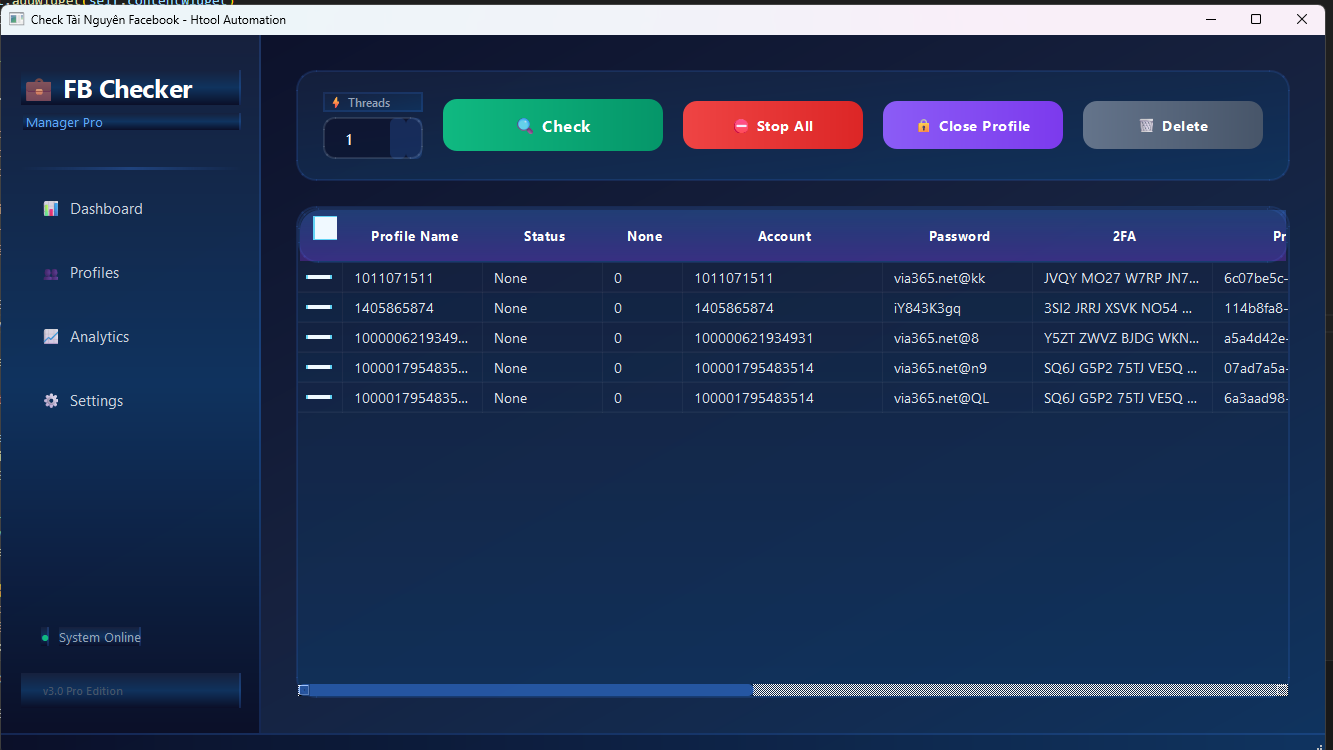Open the Analytics menu item

pos(99,337)
